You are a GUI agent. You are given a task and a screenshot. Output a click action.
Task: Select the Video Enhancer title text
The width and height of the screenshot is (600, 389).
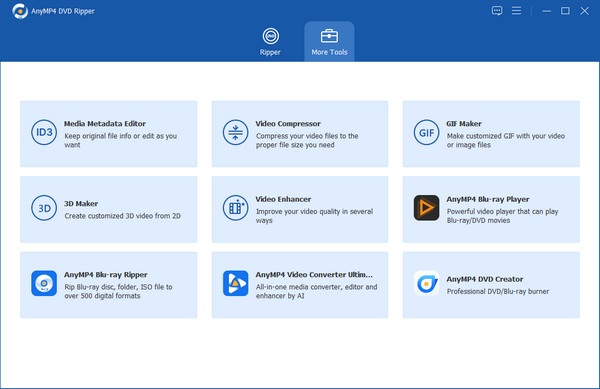[283, 199]
